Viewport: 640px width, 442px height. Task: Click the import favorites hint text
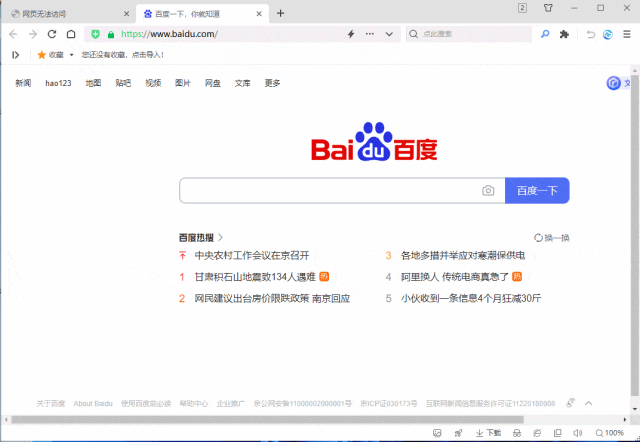coord(122,55)
